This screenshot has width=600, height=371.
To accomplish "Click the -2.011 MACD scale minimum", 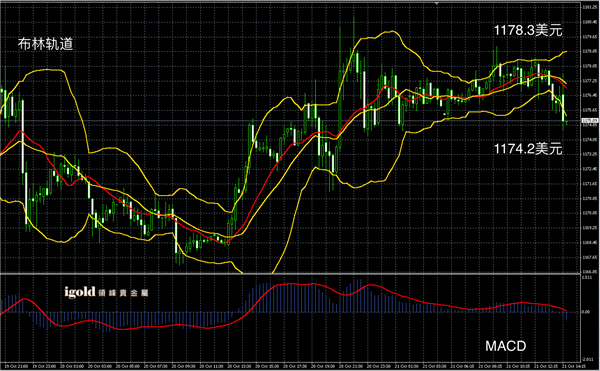I will coord(587,360).
